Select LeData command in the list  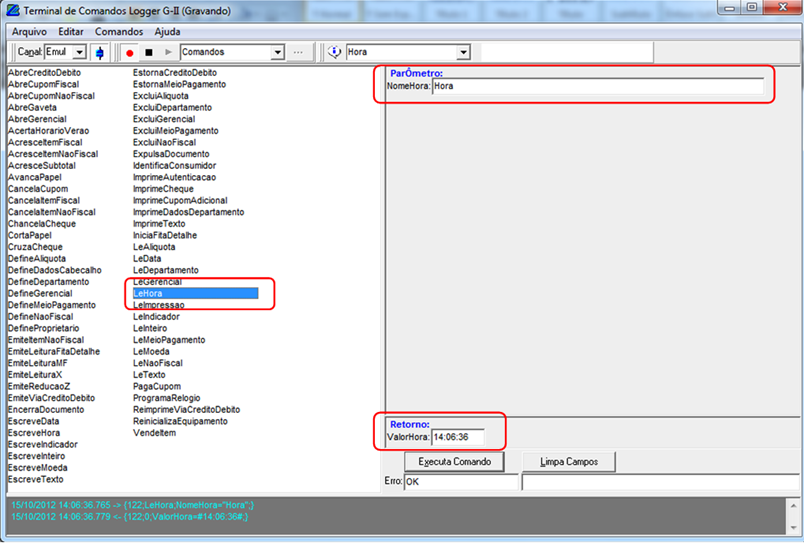click(146, 258)
